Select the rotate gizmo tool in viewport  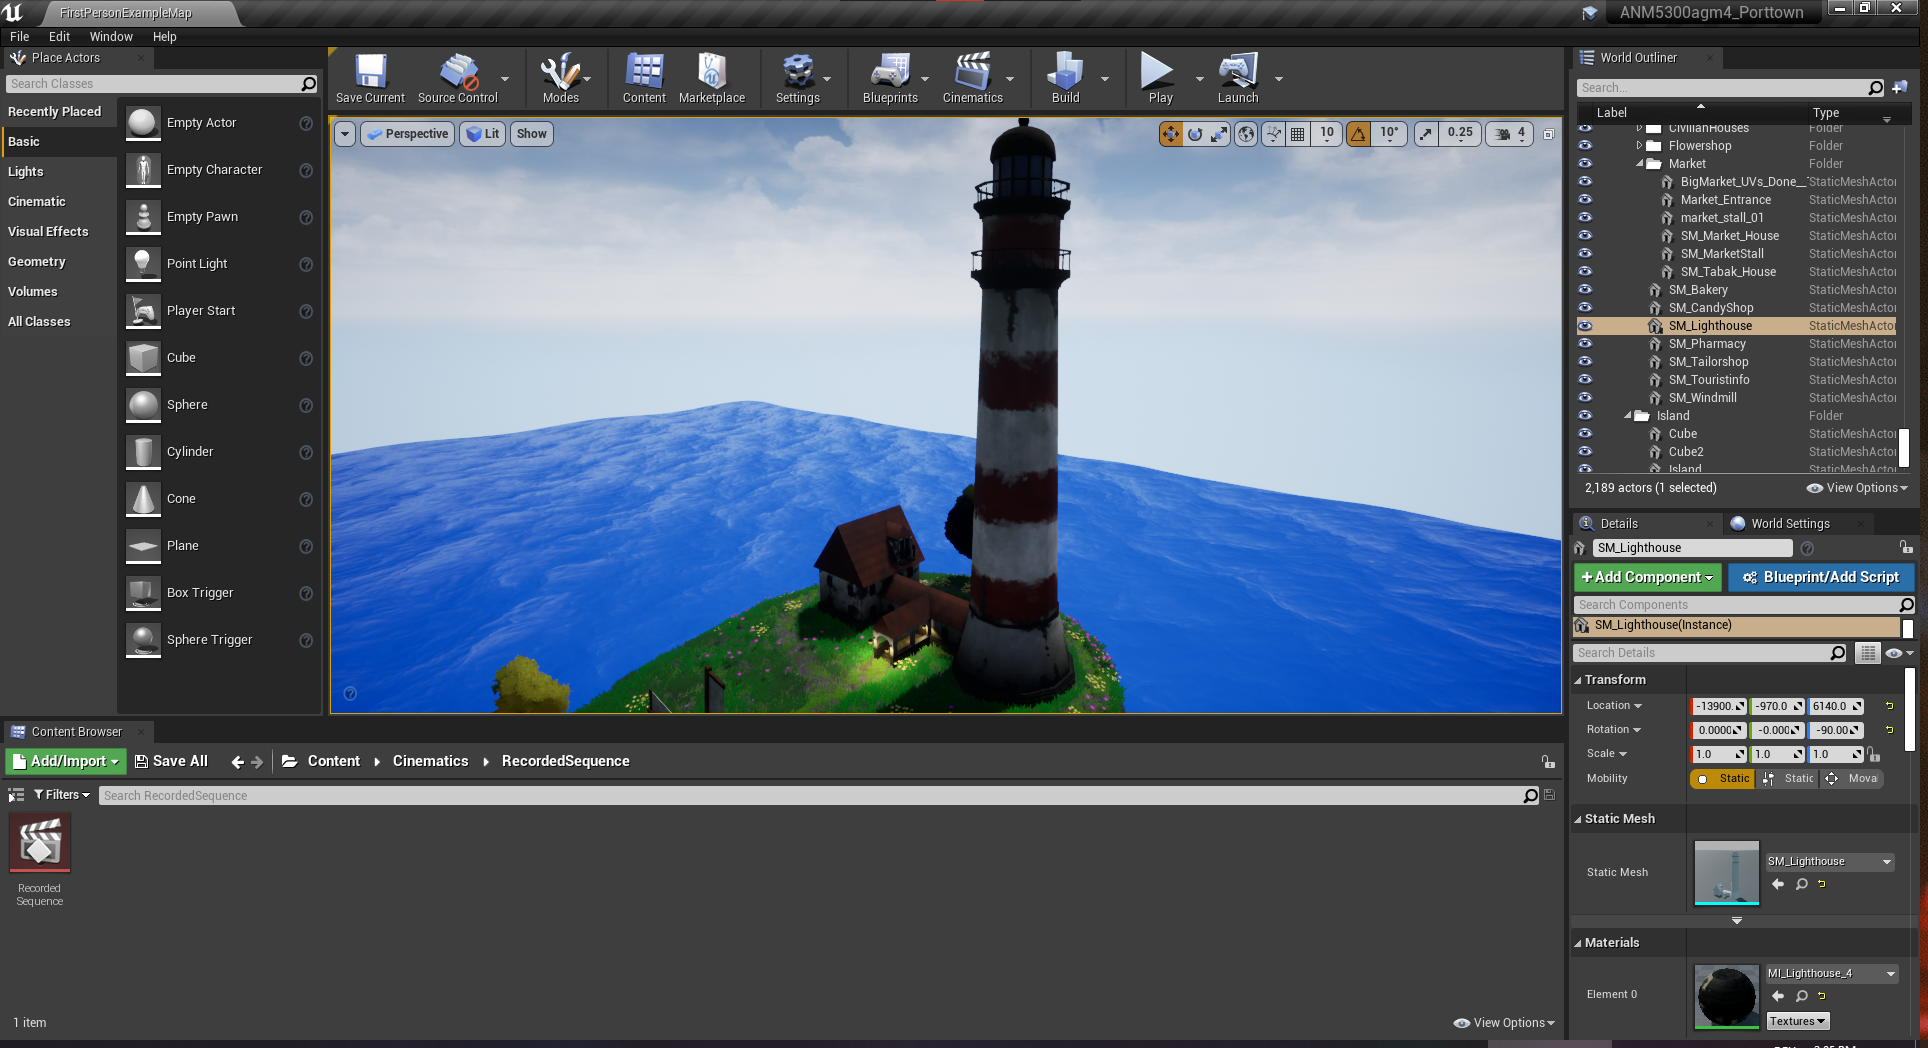click(1195, 134)
